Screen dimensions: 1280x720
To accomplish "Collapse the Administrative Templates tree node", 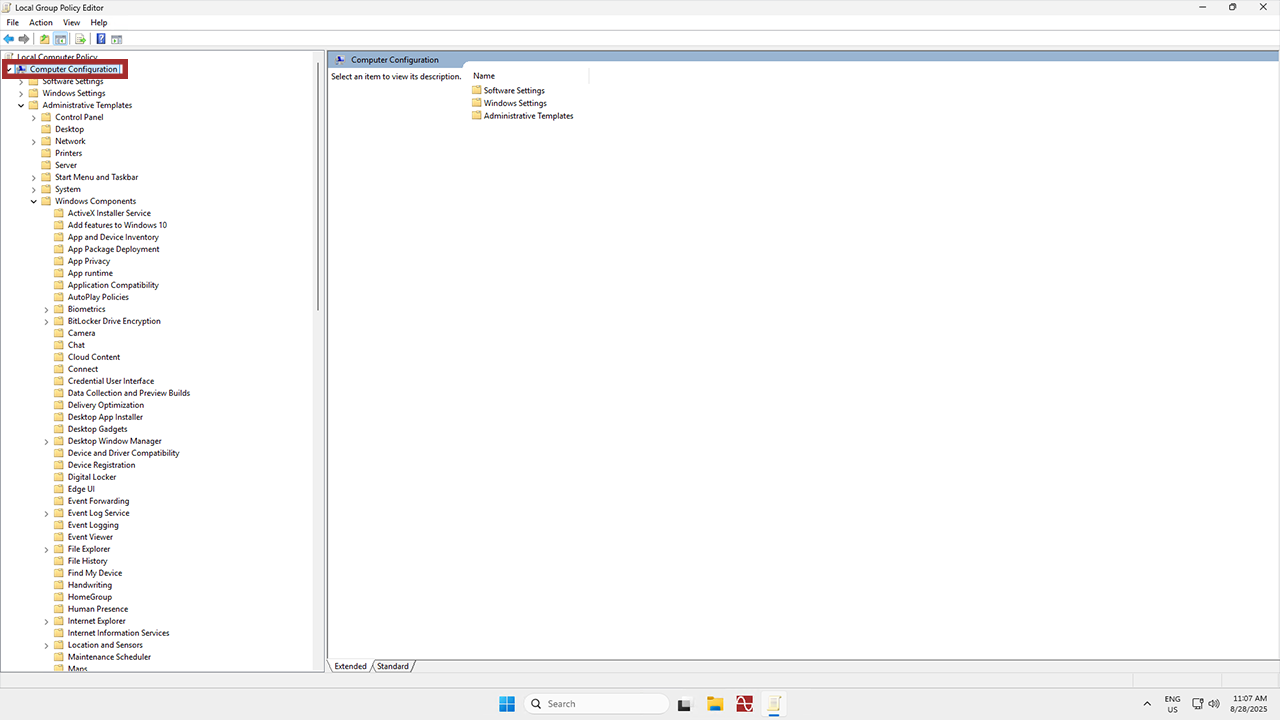I will pyautogui.click(x=21, y=105).
